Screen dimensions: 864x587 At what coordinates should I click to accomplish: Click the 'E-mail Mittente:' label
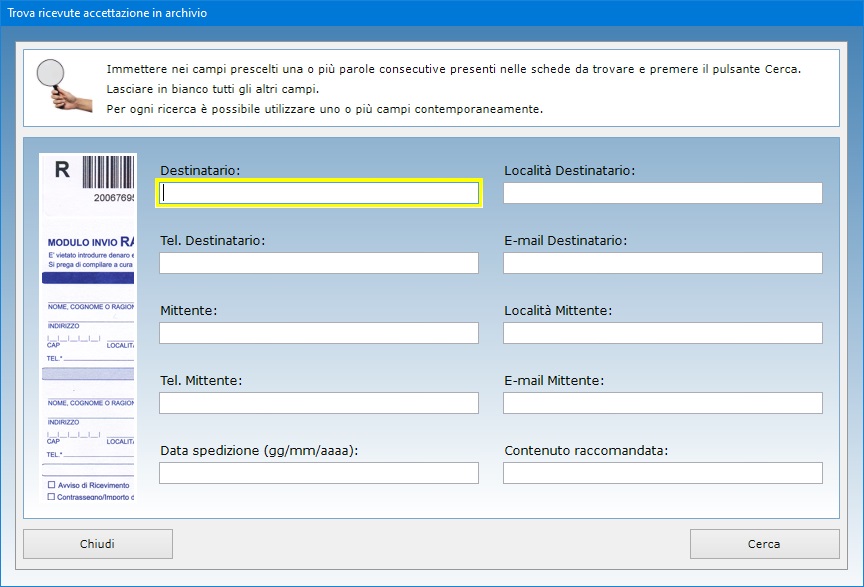554,380
